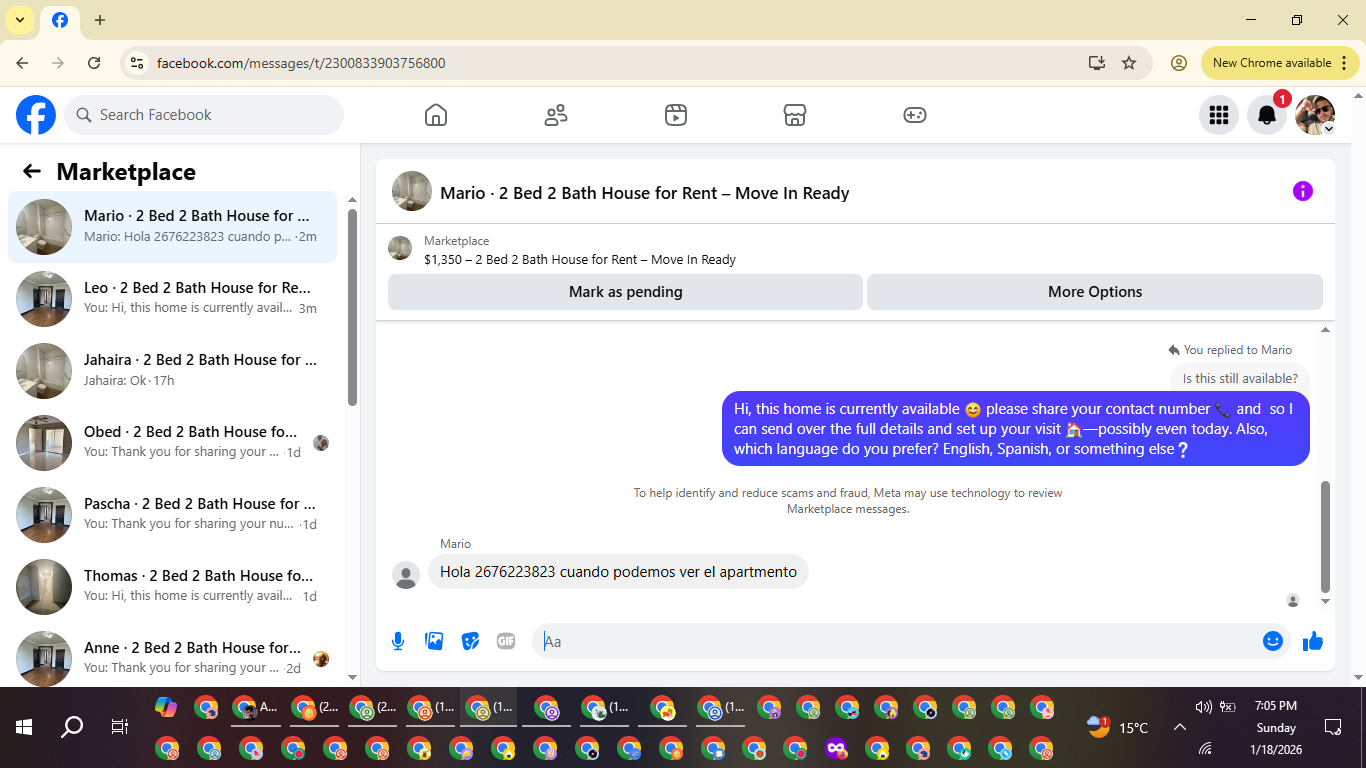Open the Friends icon in top navigation
This screenshot has width=1366, height=768.
pyautogui.click(x=556, y=115)
